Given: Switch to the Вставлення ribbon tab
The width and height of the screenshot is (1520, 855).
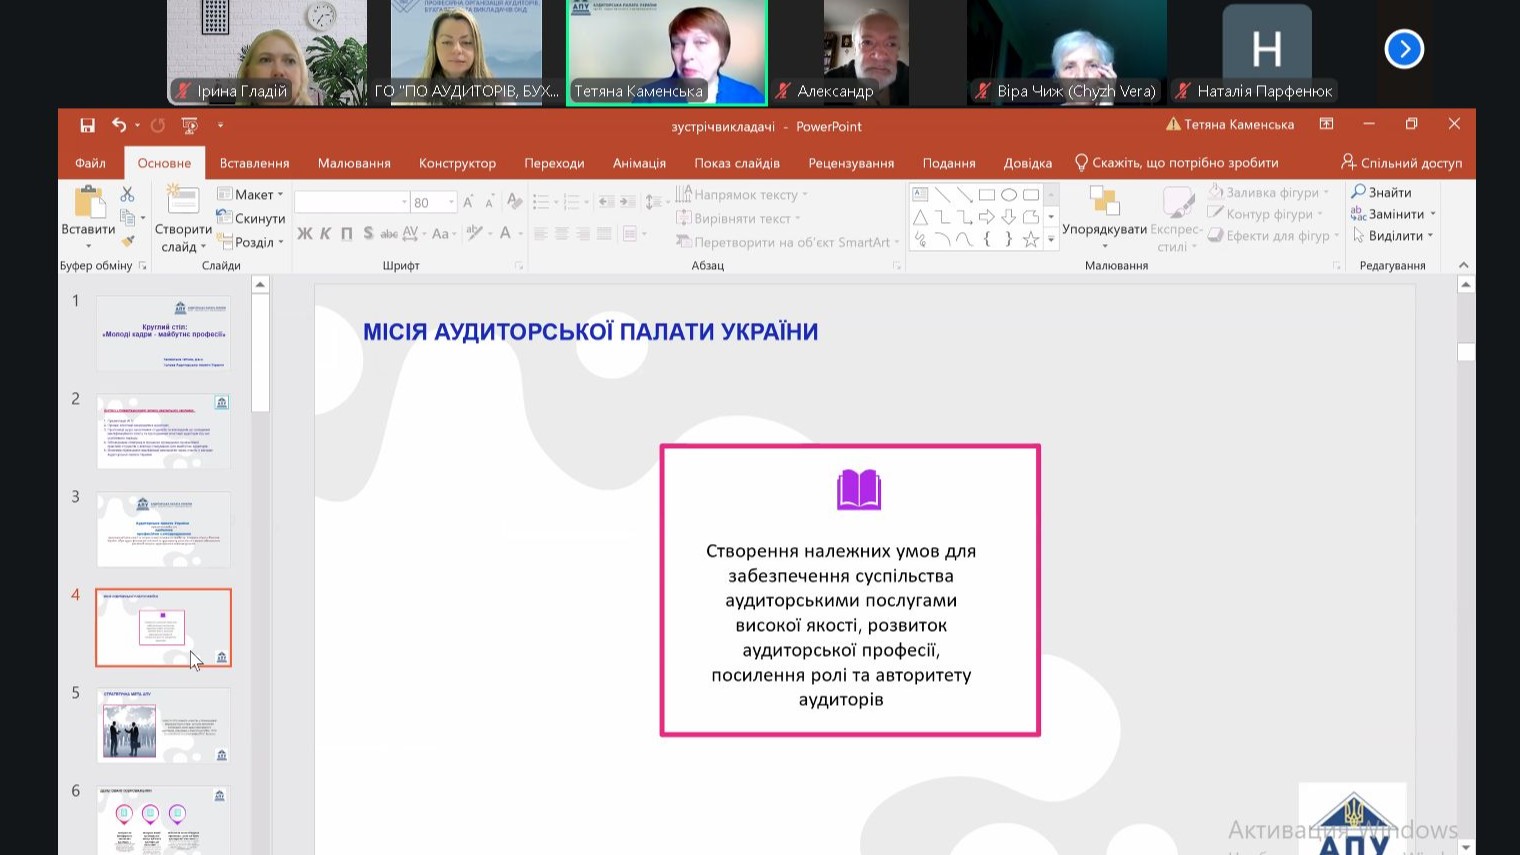Looking at the screenshot, I should click(254, 163).
